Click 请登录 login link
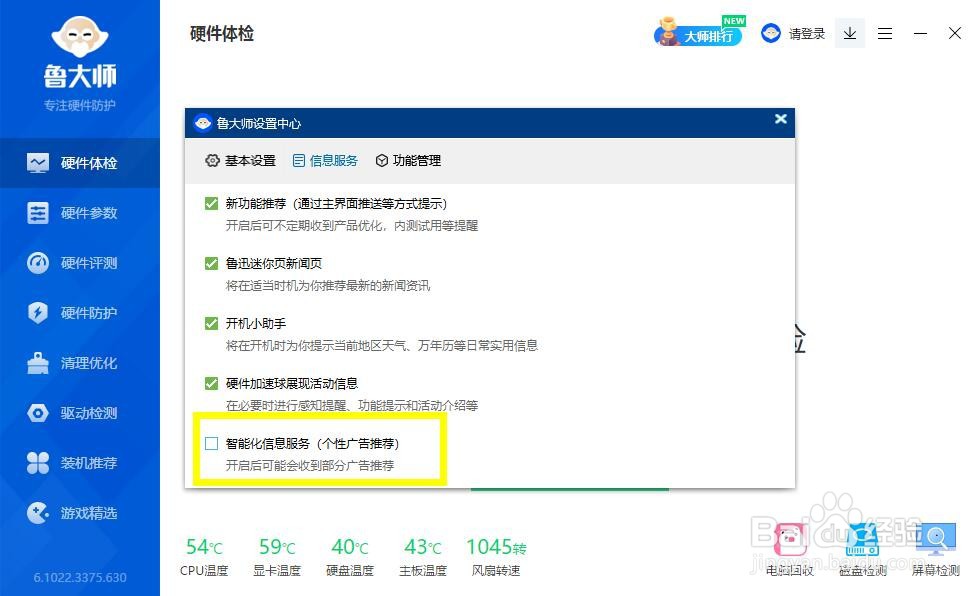 [807, 34]
